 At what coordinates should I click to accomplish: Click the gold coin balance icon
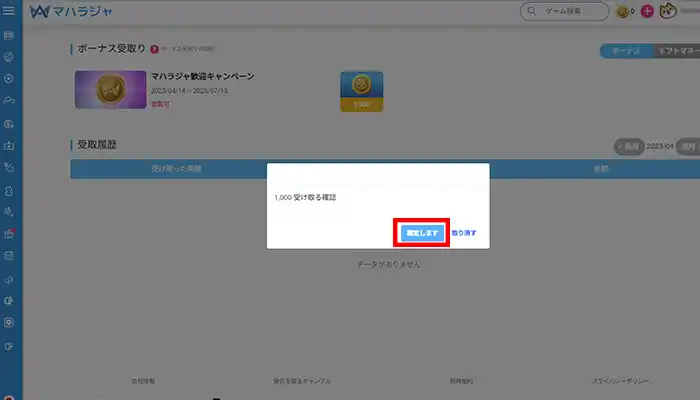pyautogui.click(x=622, y=12)
